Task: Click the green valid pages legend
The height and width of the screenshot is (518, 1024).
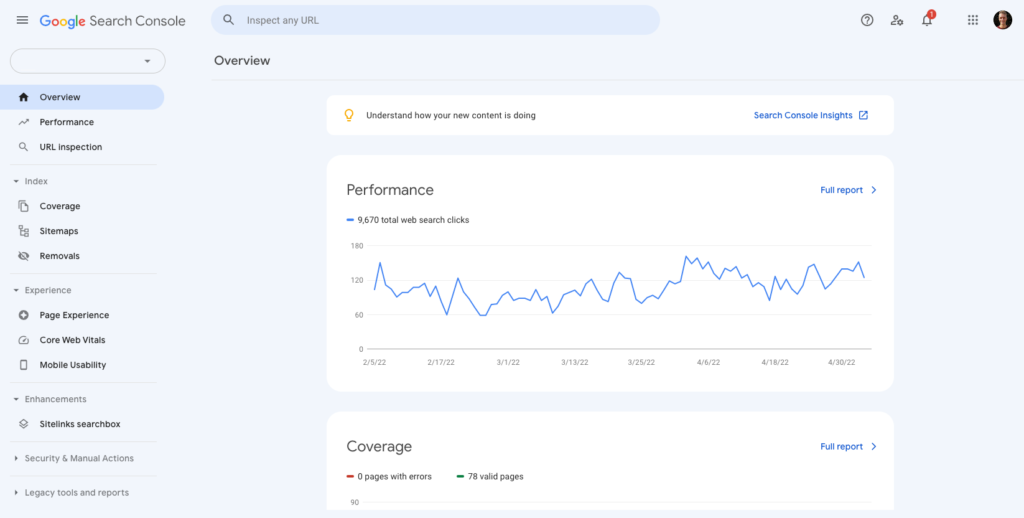Action: (490, 477)
